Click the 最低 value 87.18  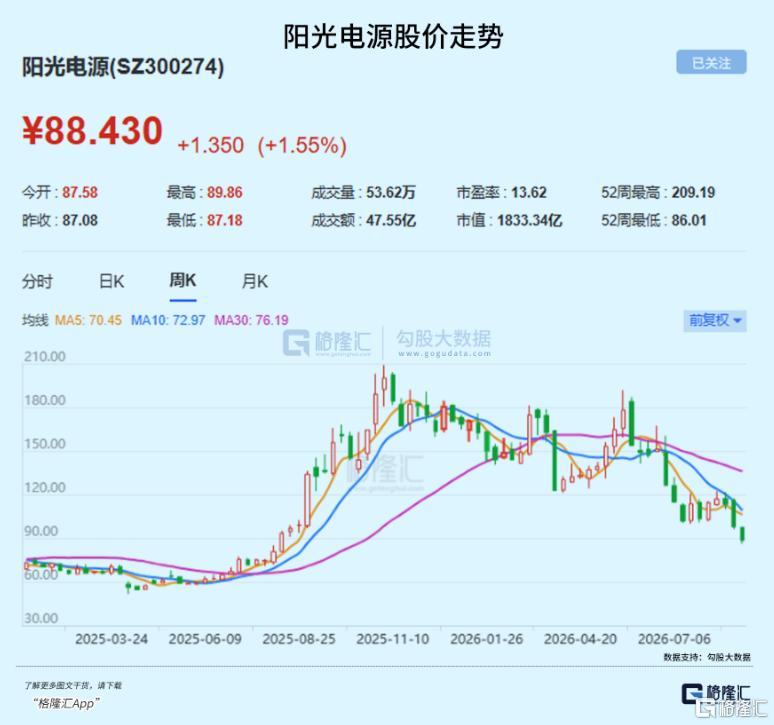tap(225, 220)
